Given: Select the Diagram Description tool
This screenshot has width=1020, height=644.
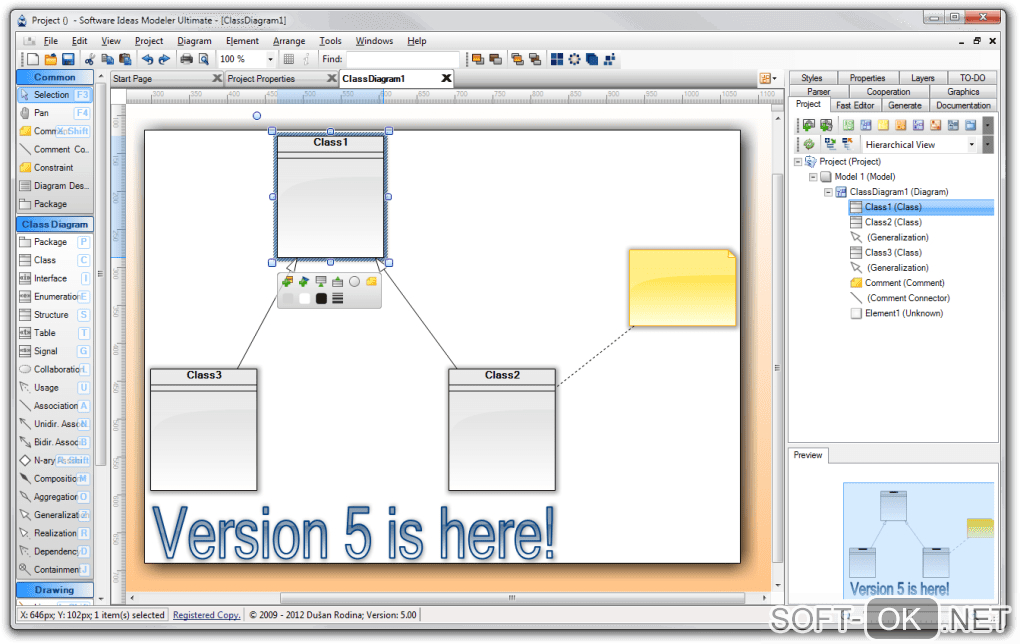Looking at the screenshot, I should (55, 185).
